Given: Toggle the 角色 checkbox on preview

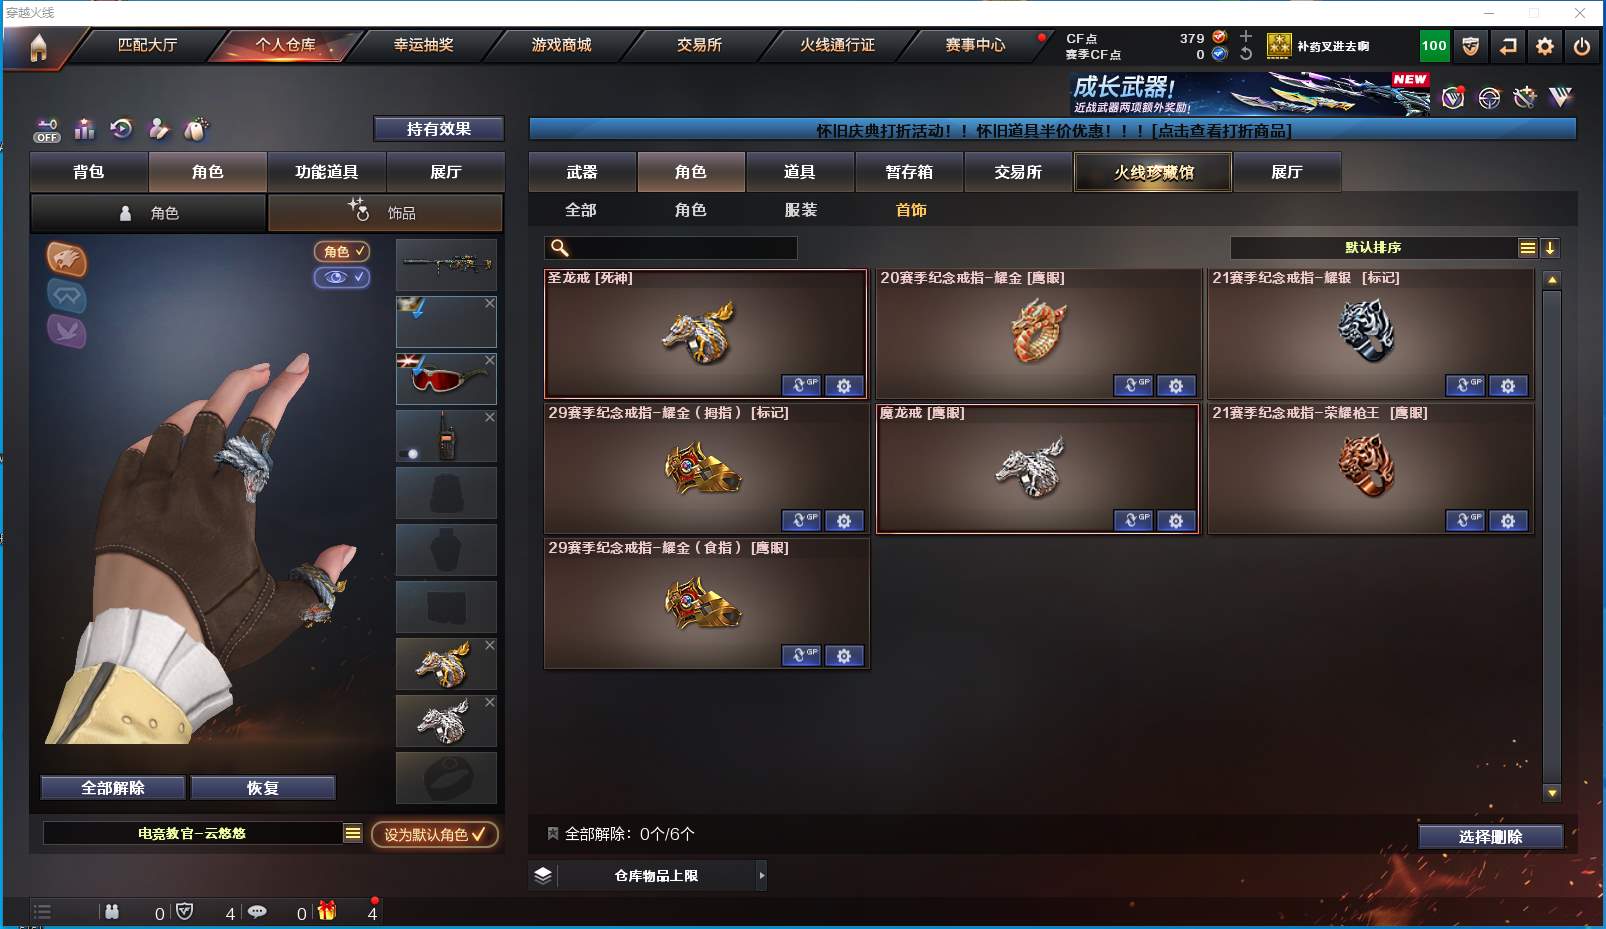Looking at the screenshot, I should point(342,251).
